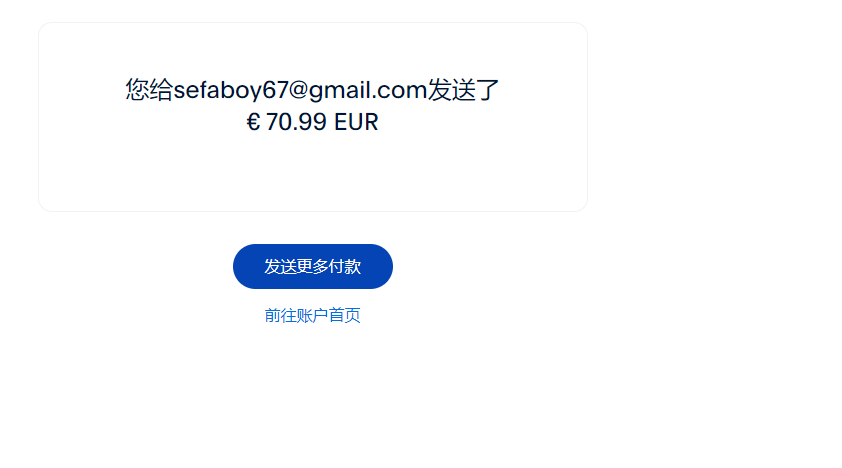The width and height of the screenshot is (842, 468).
Task: Click the @ sign in the email
Action: point(299,90)
